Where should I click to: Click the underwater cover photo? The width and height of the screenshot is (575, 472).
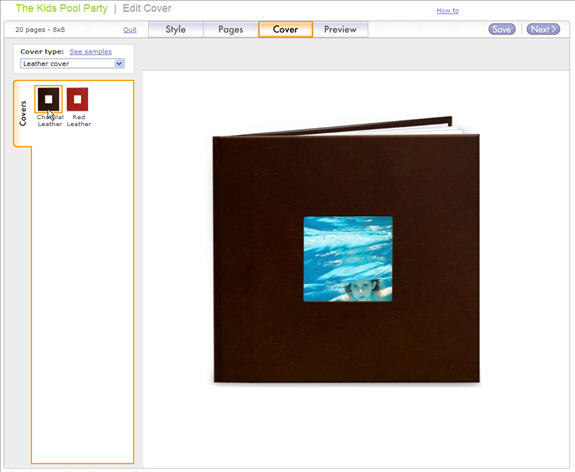(348, 259)
